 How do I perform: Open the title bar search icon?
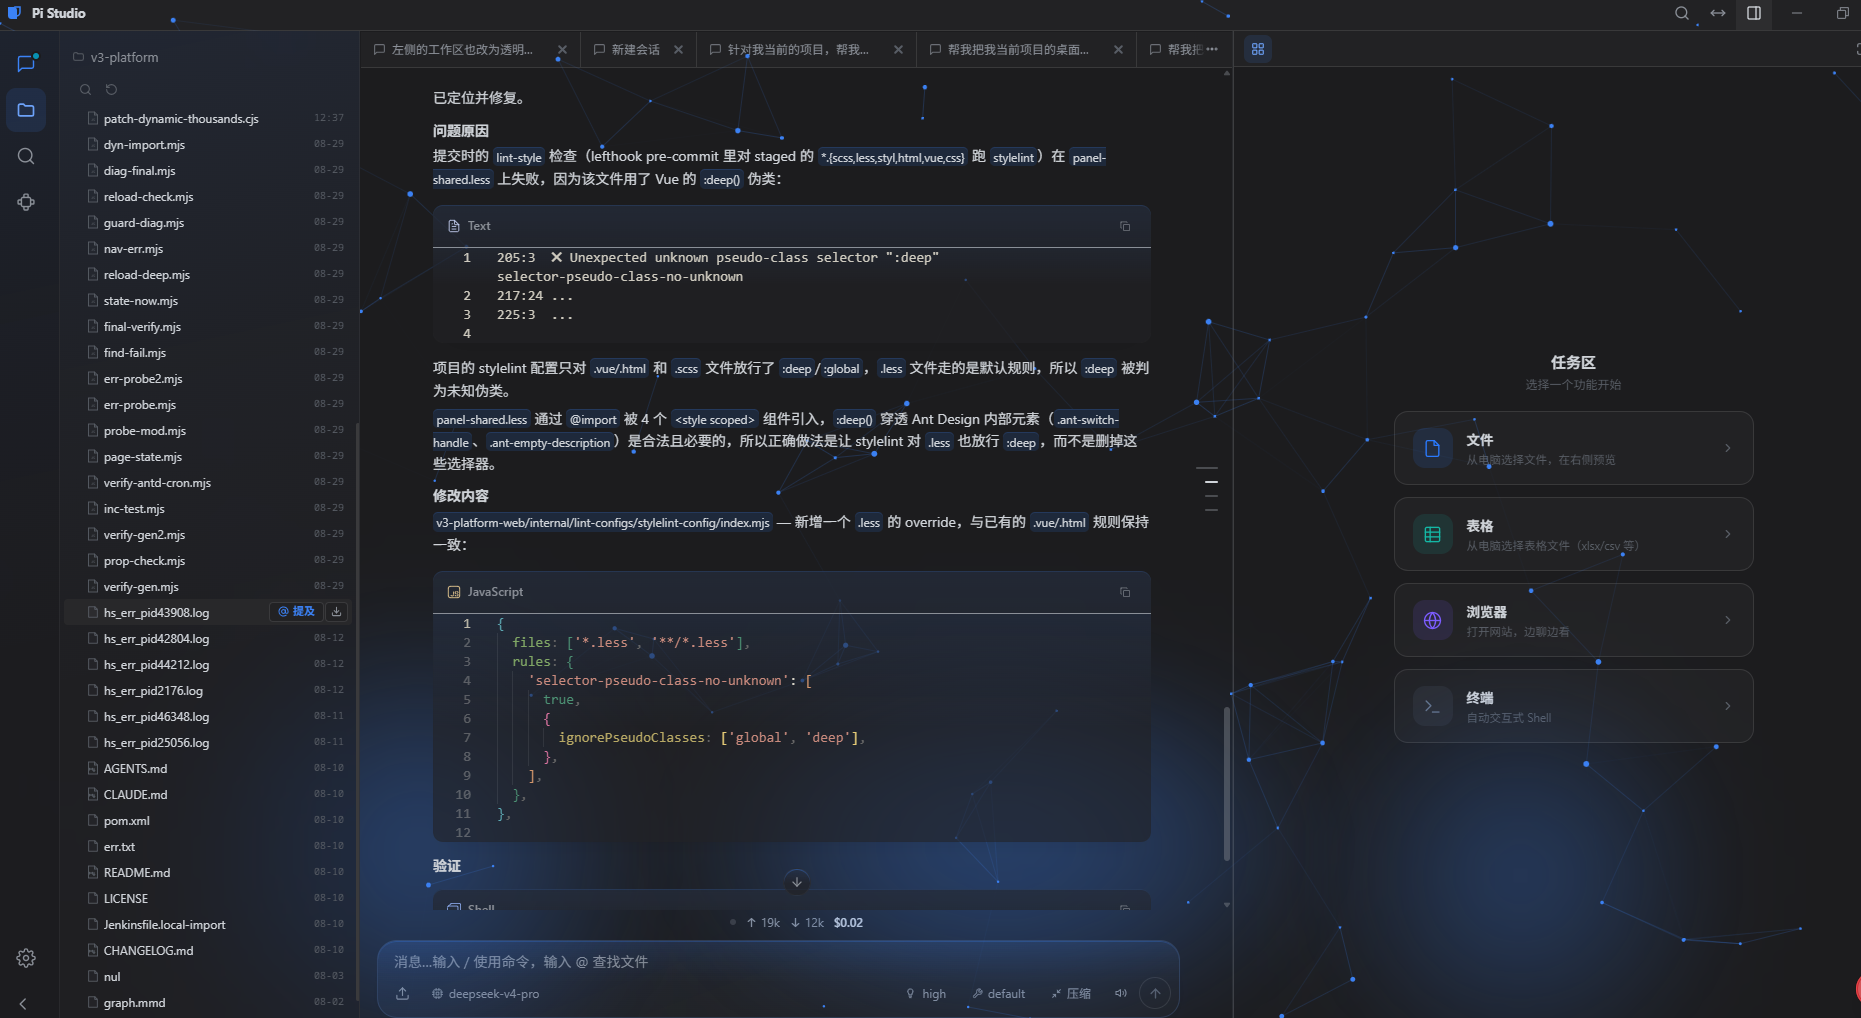[x=1682, y=13]
